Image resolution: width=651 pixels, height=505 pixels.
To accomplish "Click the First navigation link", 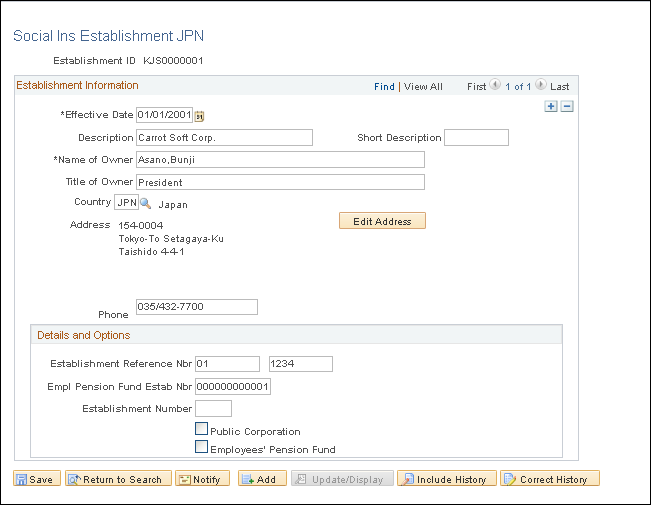I will click(476, 87).
